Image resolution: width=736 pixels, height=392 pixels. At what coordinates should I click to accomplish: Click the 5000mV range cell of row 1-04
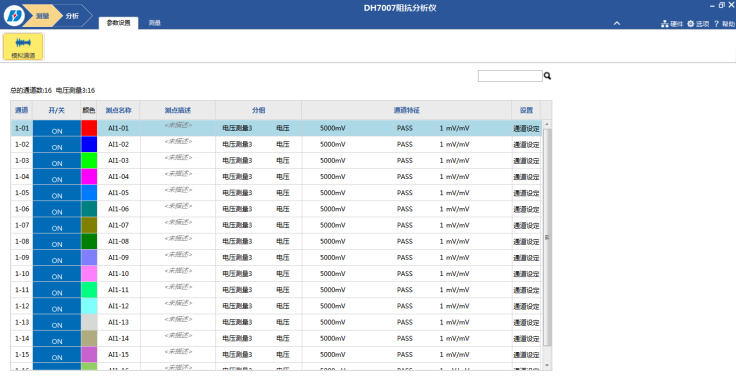[x=333, y=177]
